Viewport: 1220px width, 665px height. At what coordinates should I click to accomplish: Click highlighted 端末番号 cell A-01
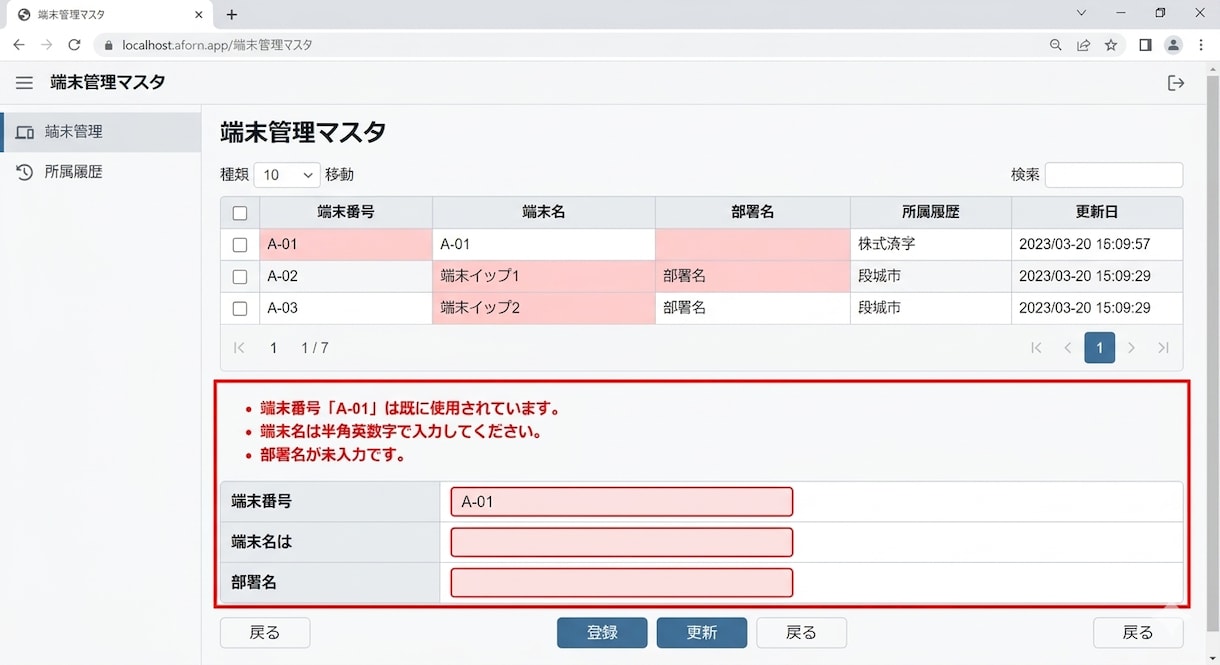[346, 245]
